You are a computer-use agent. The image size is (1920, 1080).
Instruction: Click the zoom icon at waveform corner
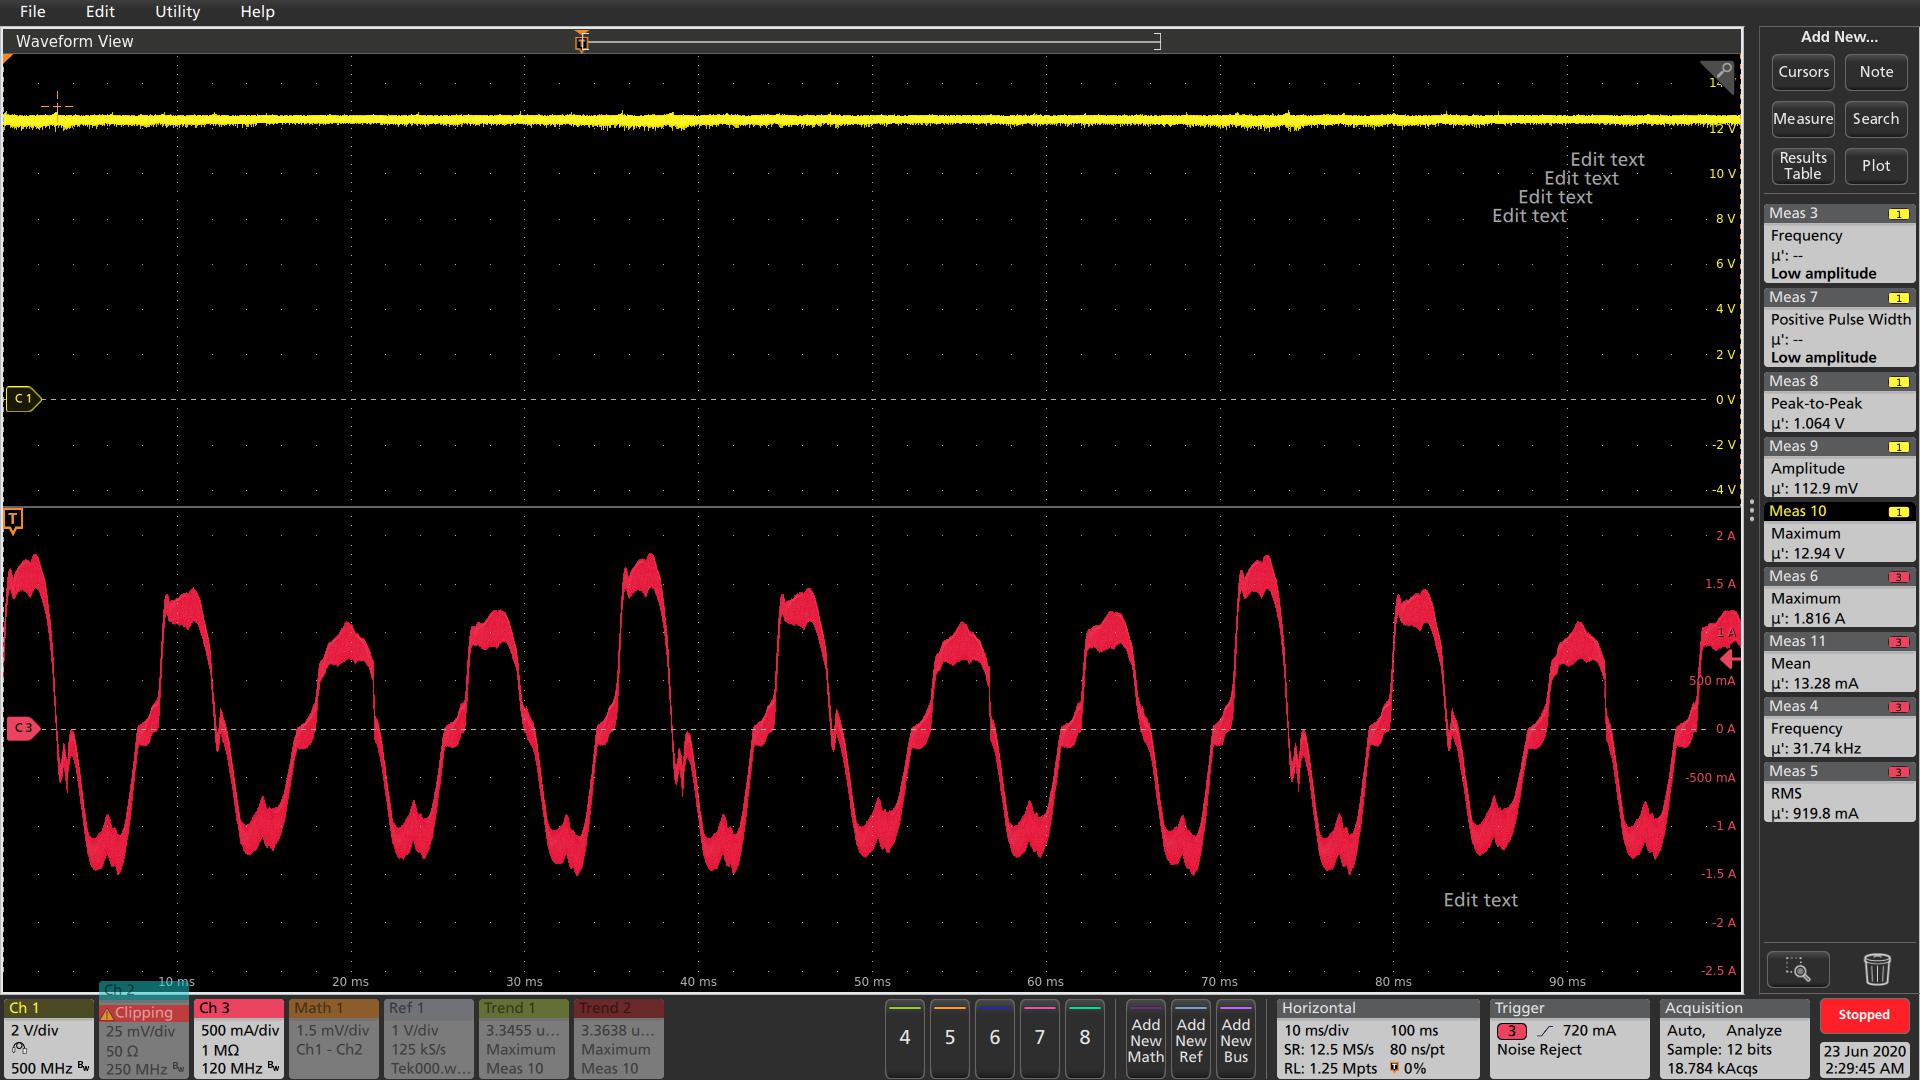tap(1719, 73)
